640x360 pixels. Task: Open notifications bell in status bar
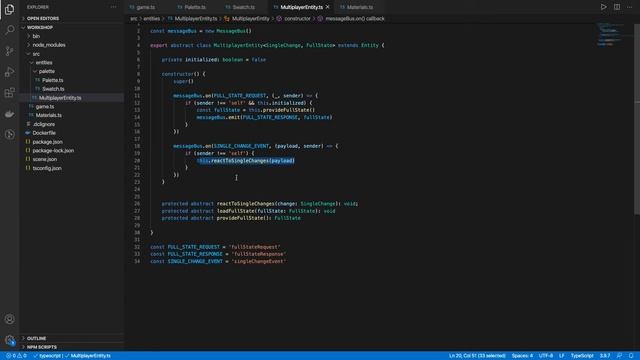pos(631,356)
